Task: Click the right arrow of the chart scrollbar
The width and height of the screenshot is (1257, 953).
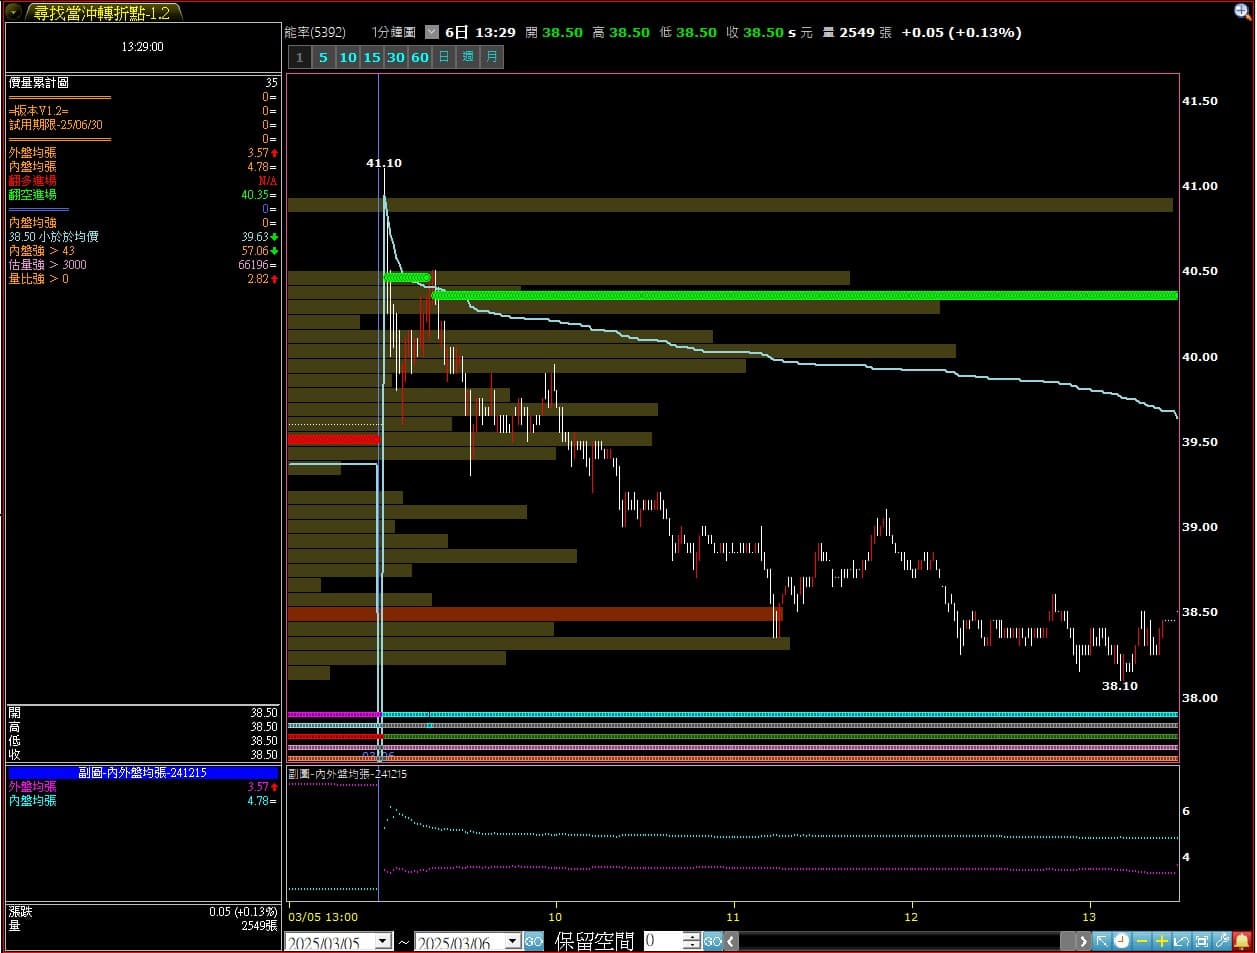Action: coord(1082,941)
